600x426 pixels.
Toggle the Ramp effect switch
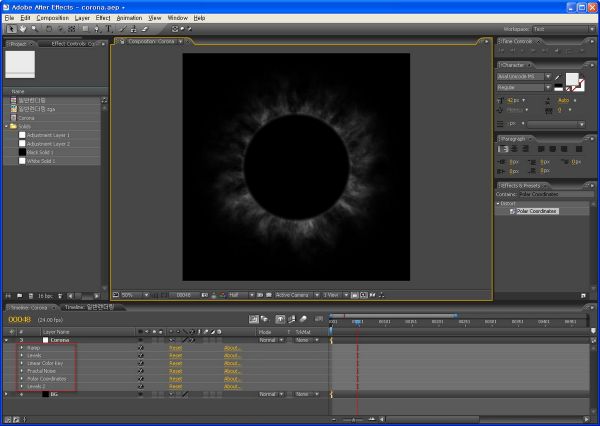tap(140, 348)
